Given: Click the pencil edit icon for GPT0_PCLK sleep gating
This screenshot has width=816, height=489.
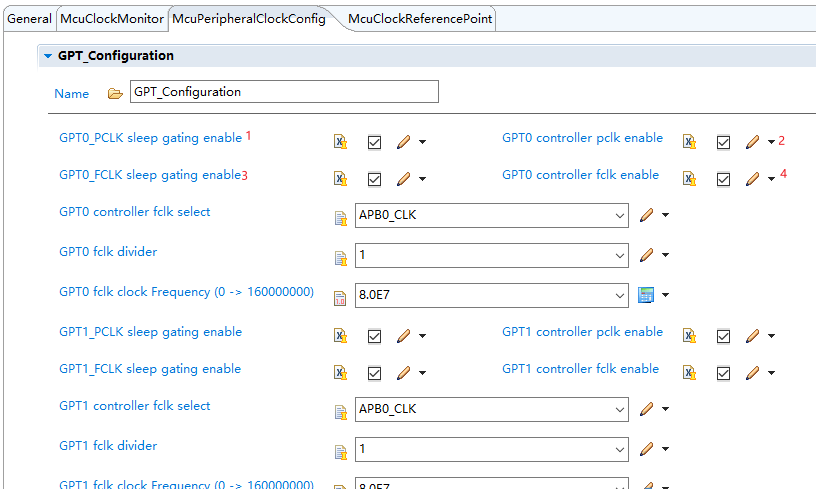Looking at the screenshot, I should coord(403,142).
